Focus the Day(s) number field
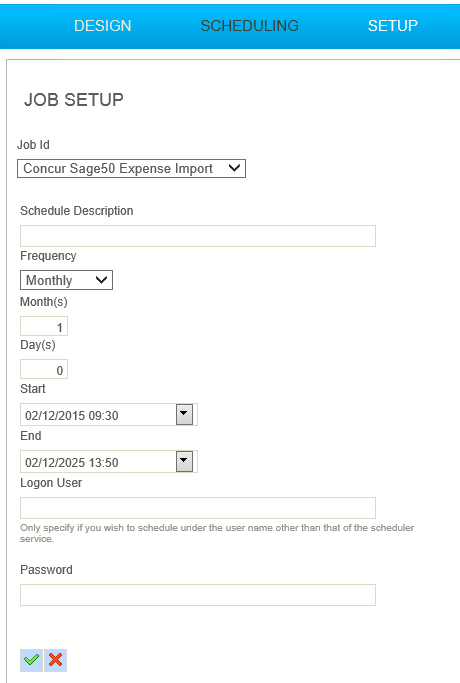 [x=44, y=369]
